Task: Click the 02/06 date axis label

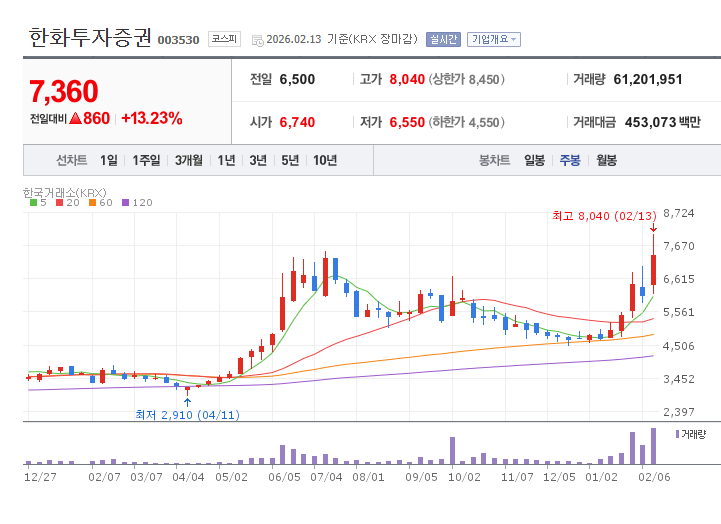Action: 654,477
